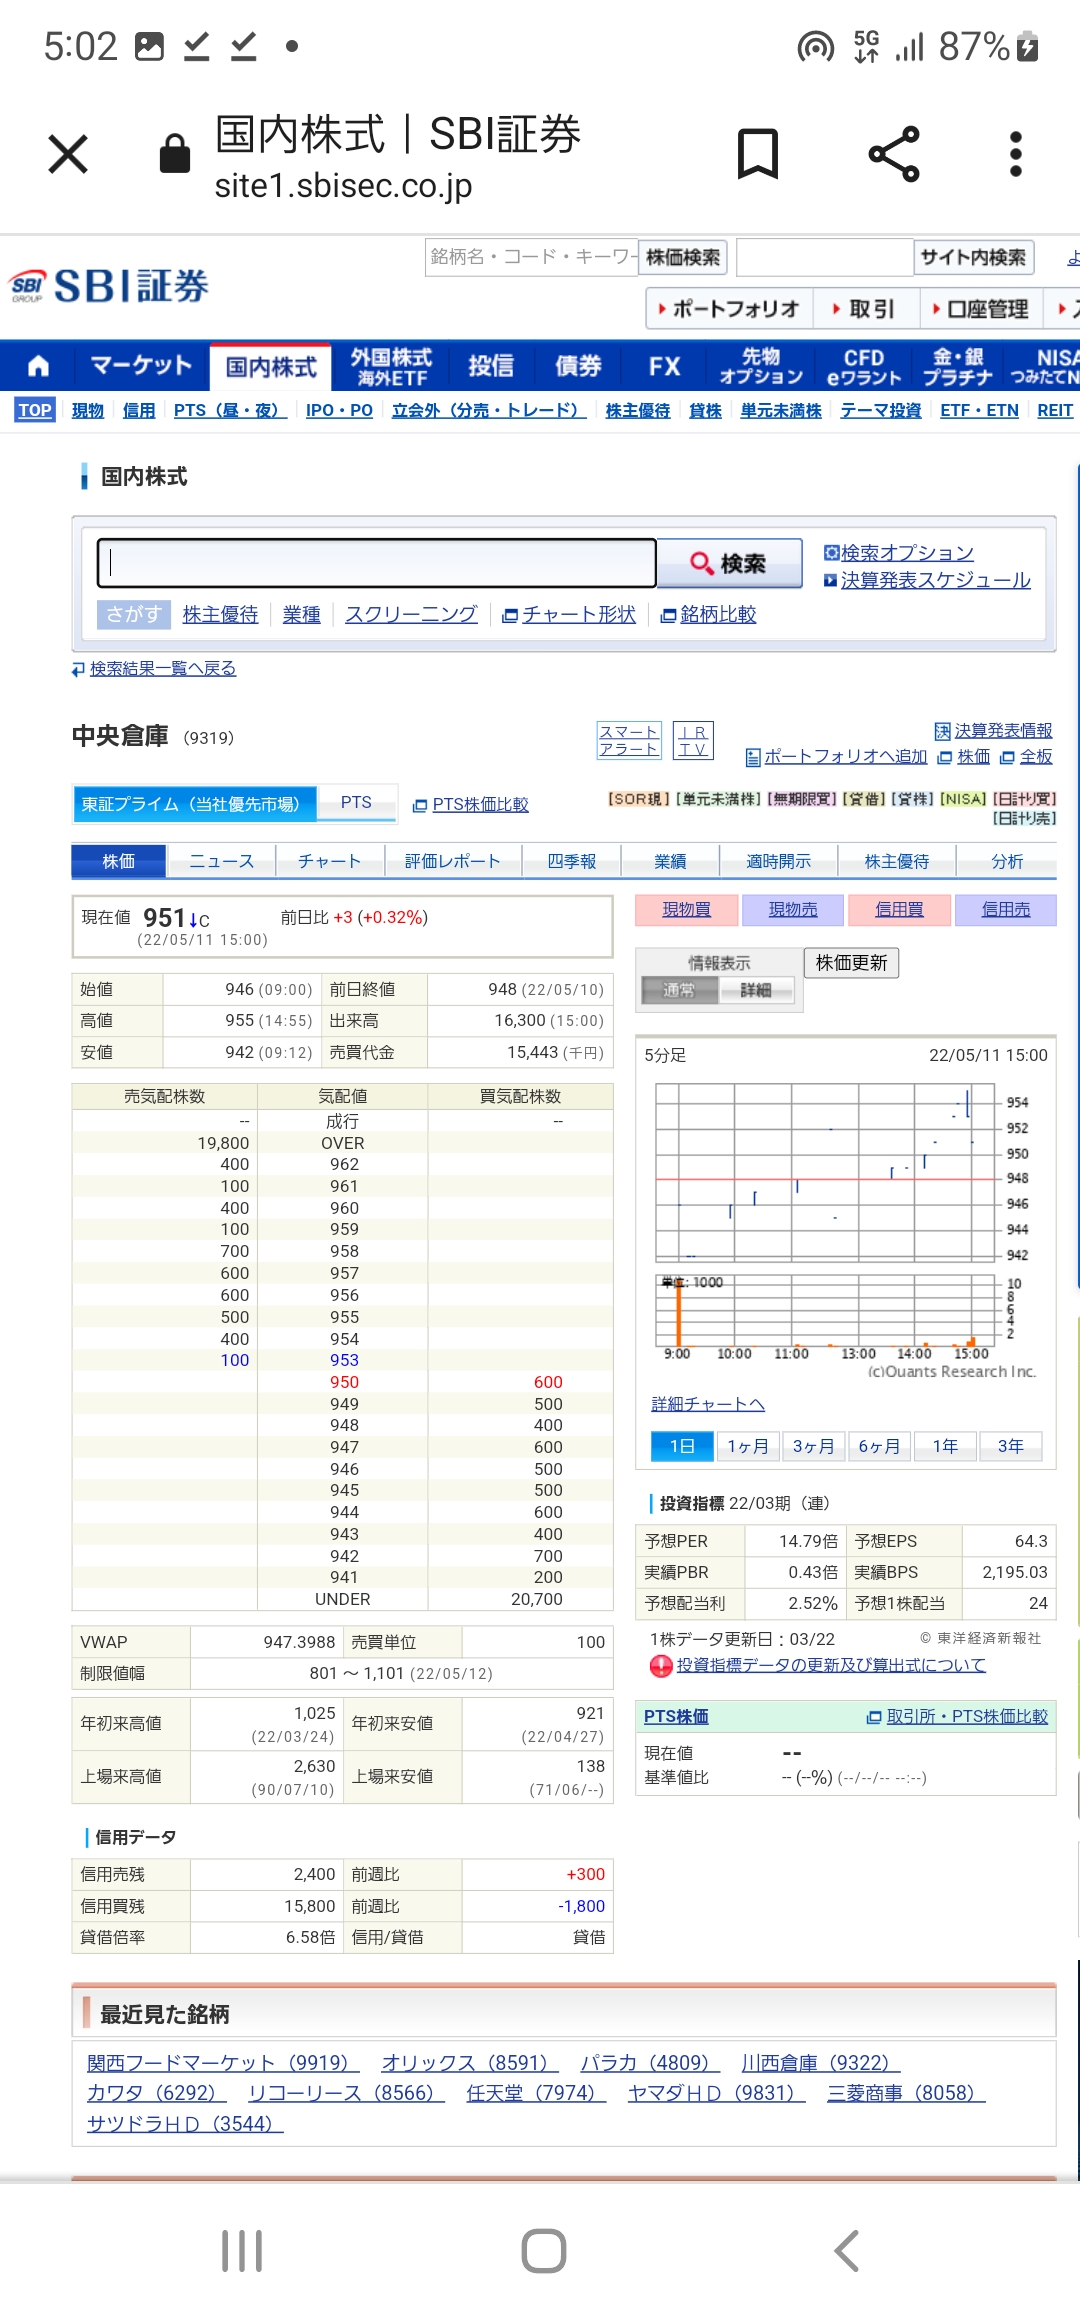This screenshot has width=1080, height=2316.
Task: Click ask price 953 in order board
Action: point(344,1360)
